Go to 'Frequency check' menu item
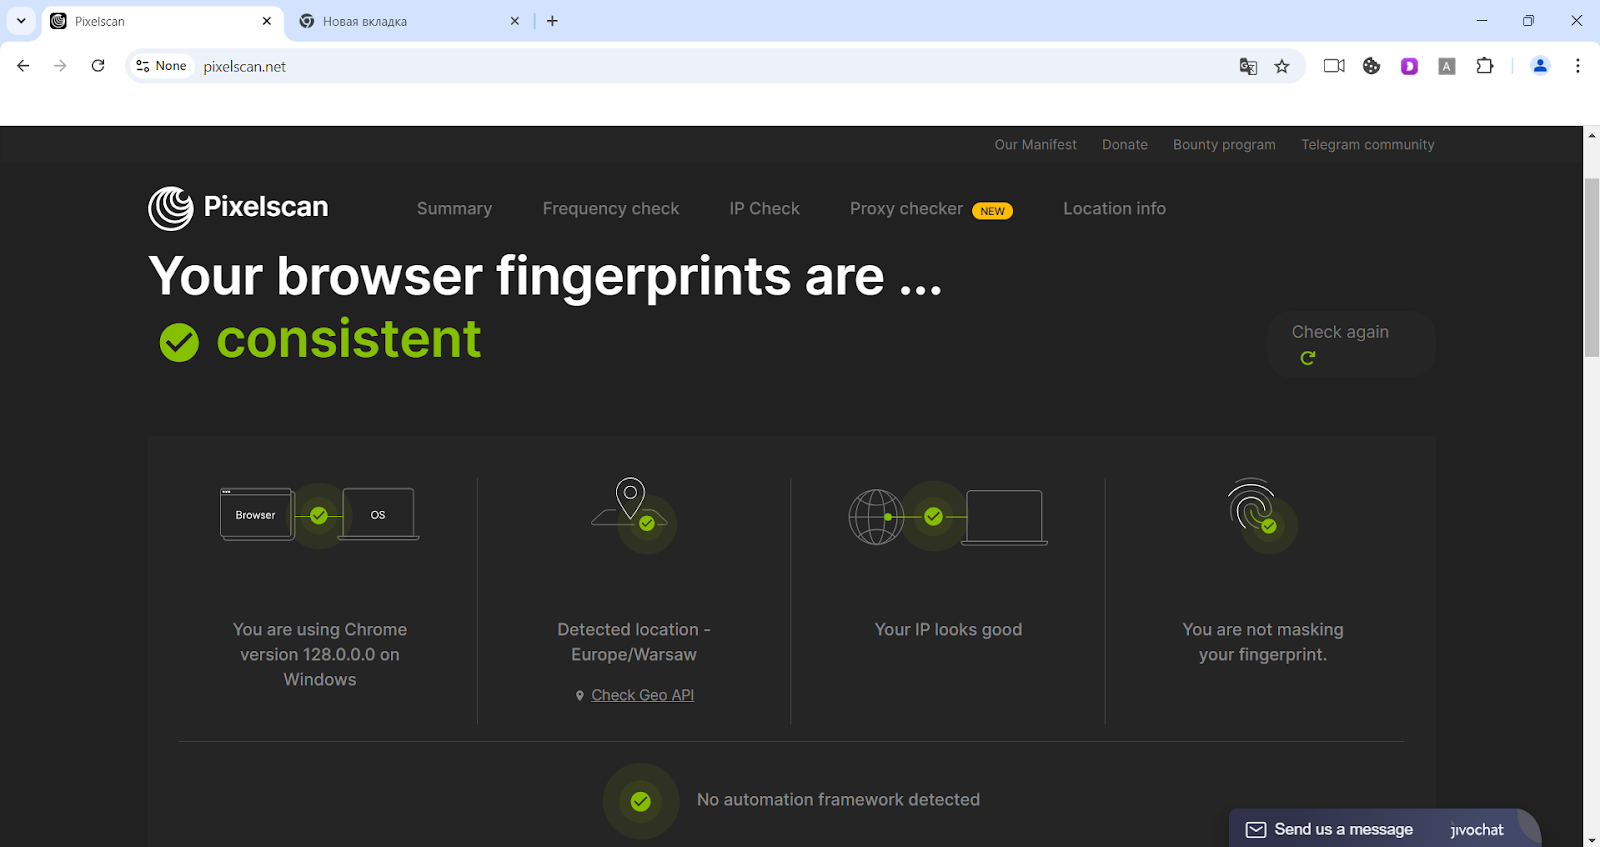 pos(611,209)
